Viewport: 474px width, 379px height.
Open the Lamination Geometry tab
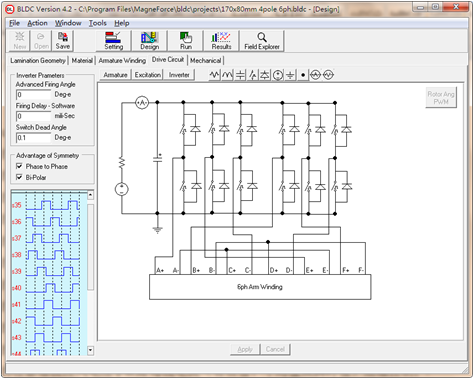coord(38,60)
